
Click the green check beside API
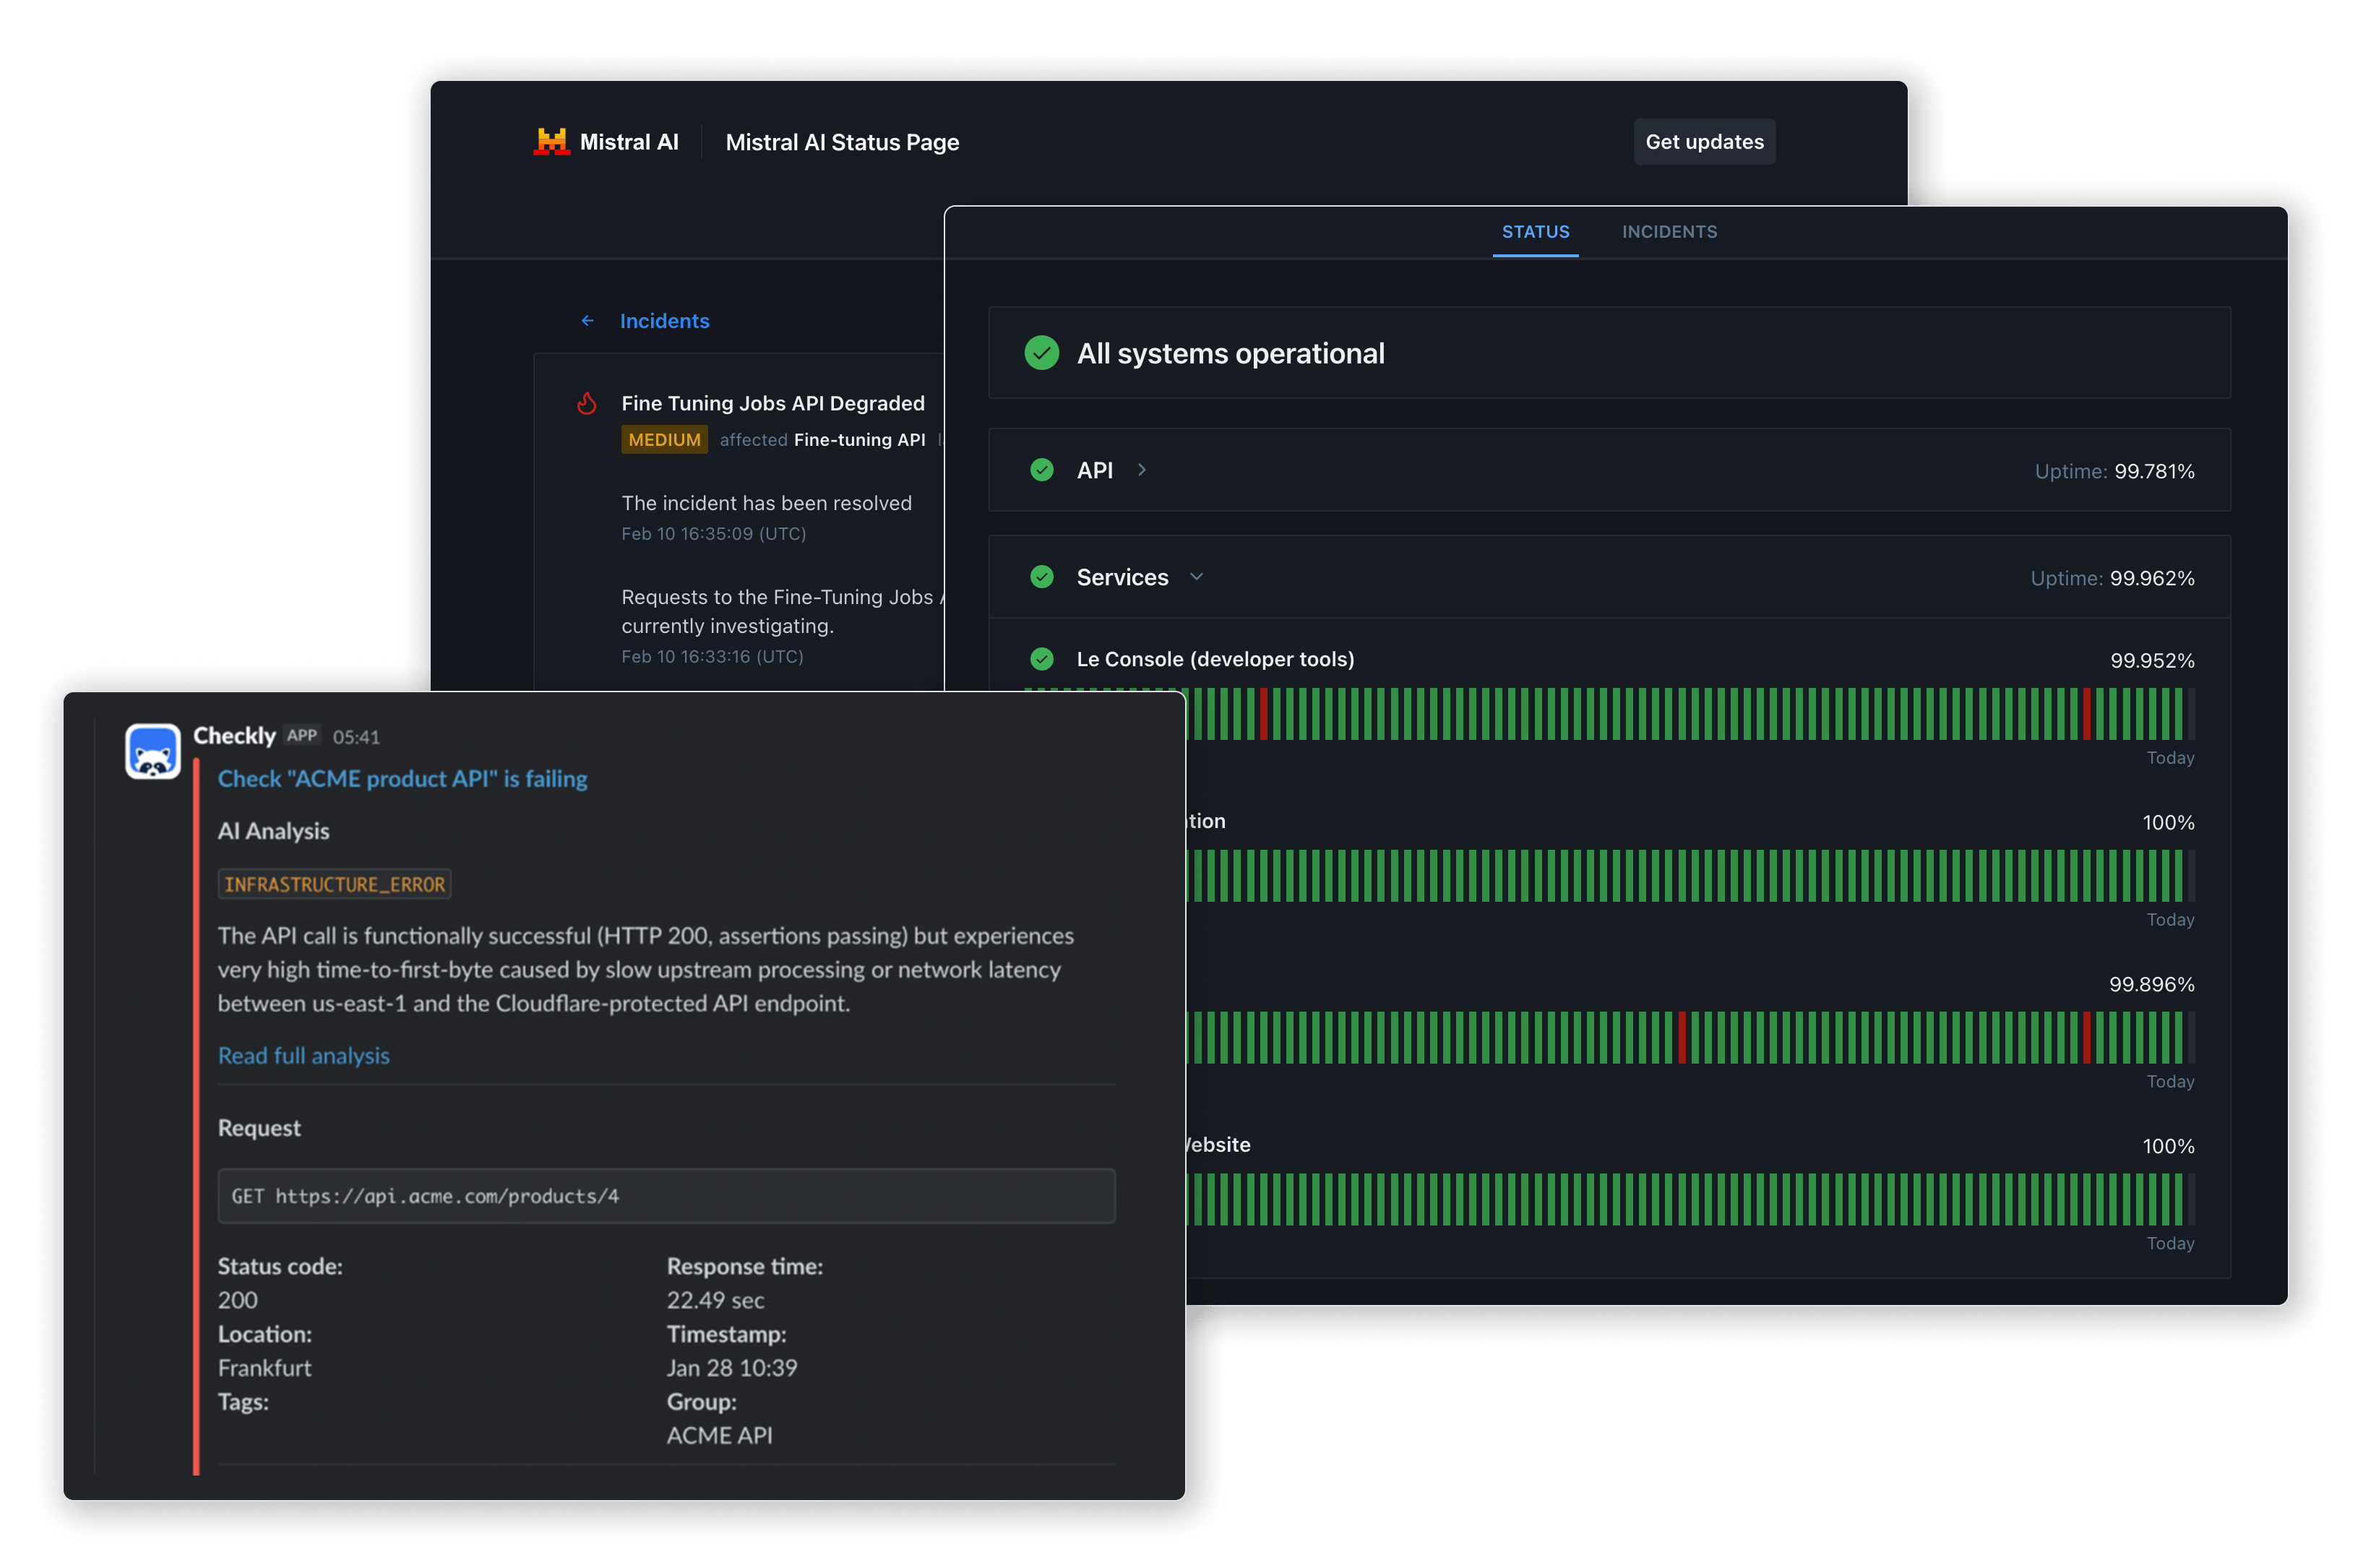point(1041,470)
